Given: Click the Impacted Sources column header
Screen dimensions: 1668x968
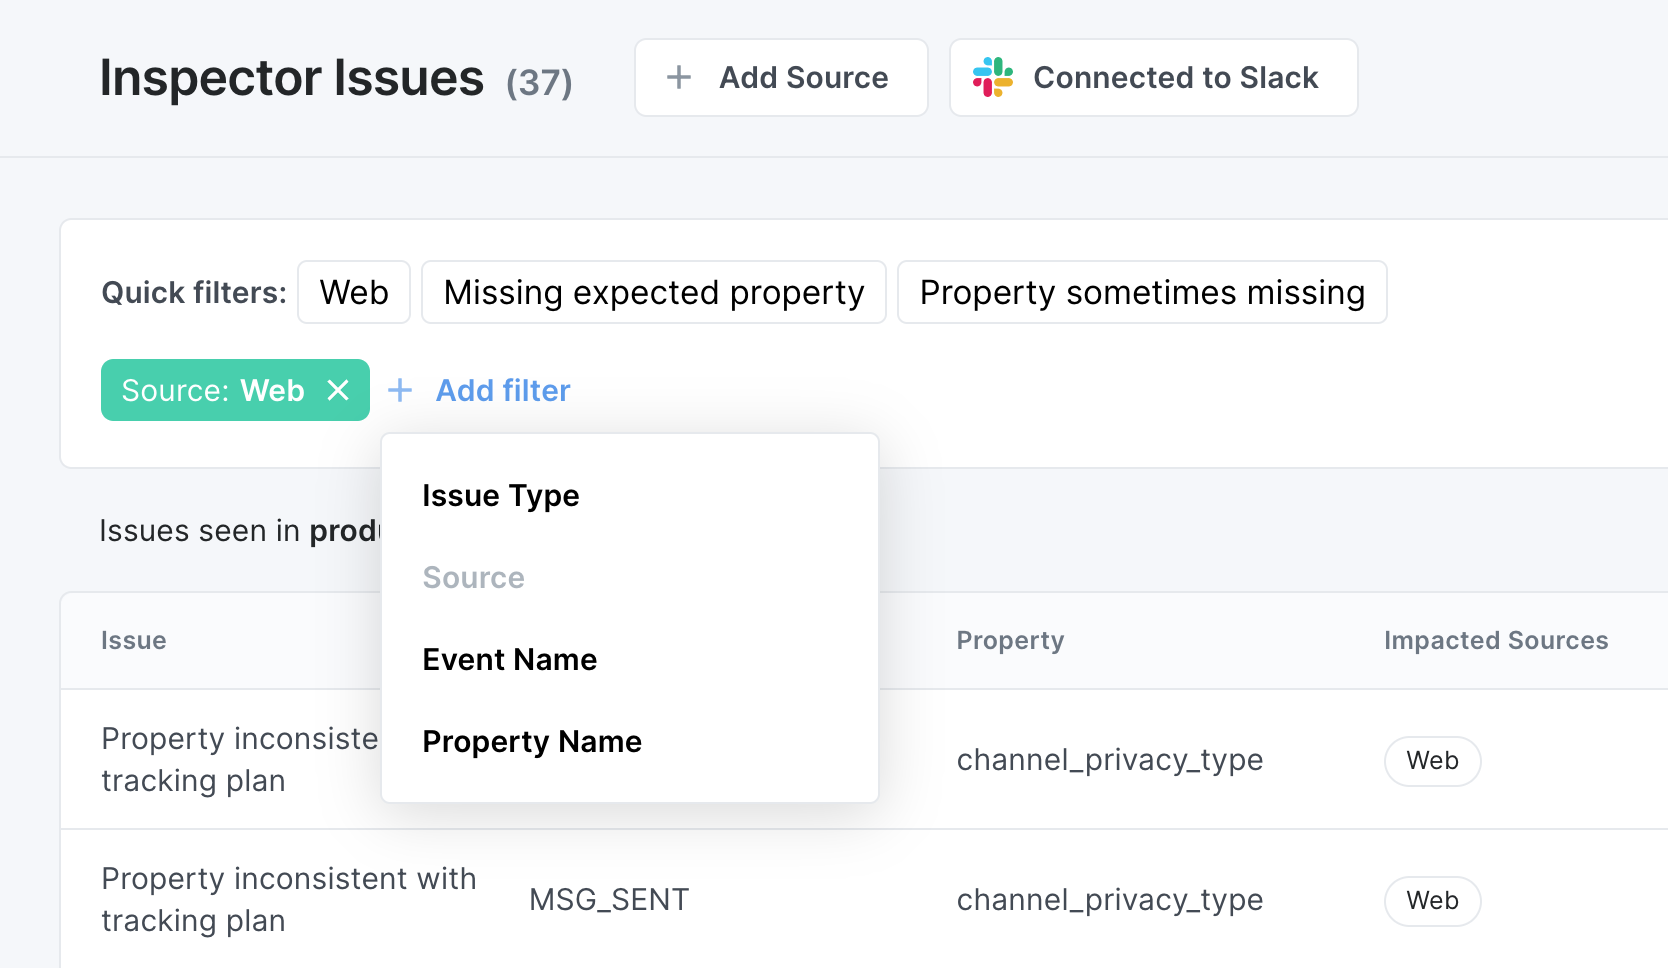Looking at the screenshot, I should [1495, 641].
